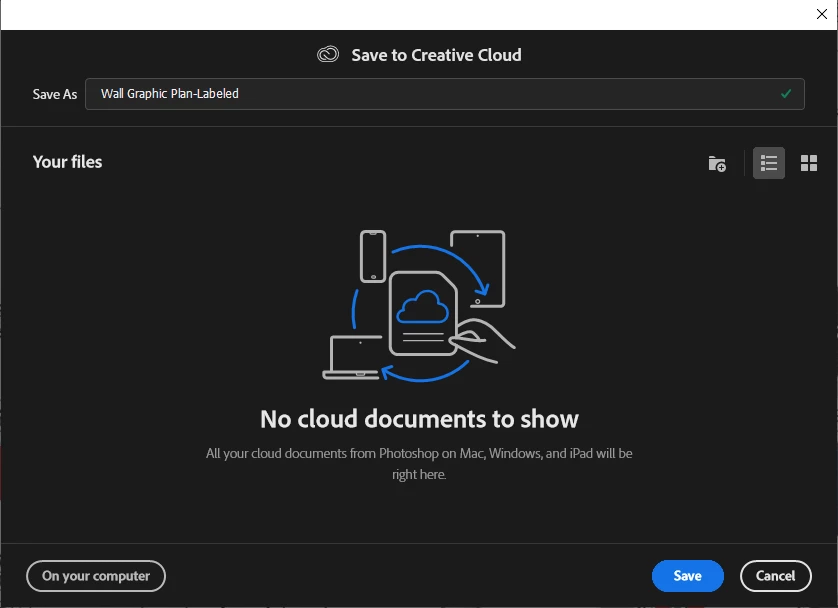The height and width of the screenshot is (608, 838).
Task: Switch to list view
Action: (x=769, y=163)
